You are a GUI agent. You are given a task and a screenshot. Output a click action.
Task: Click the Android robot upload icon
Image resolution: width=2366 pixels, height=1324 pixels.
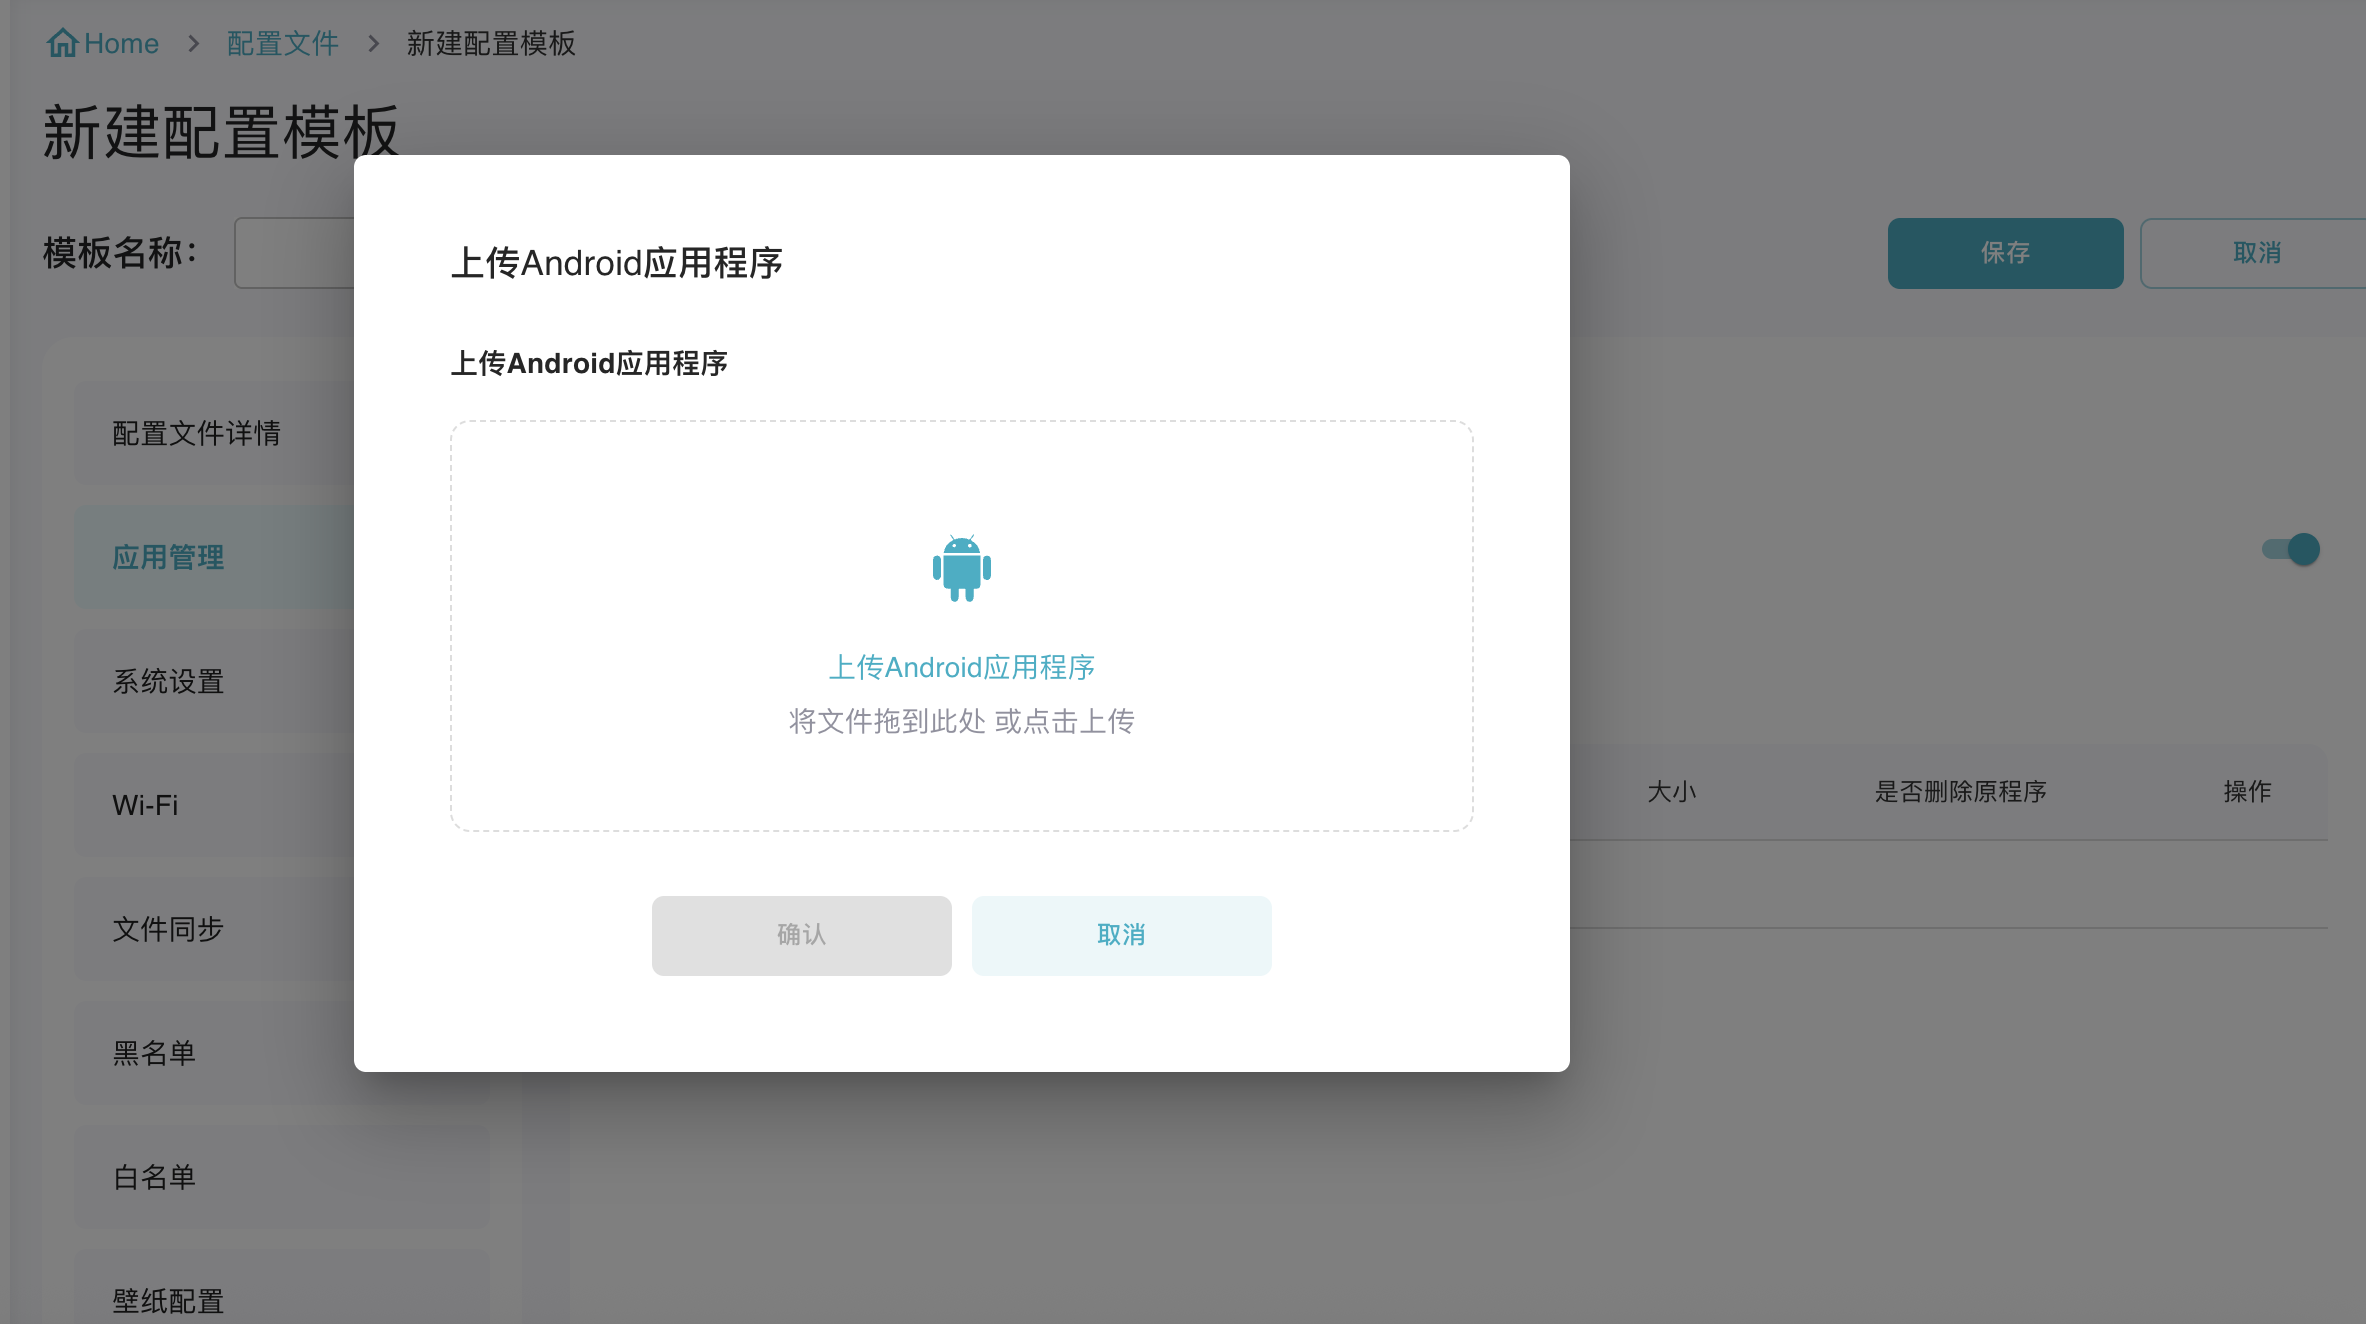(x=961, y=568)
